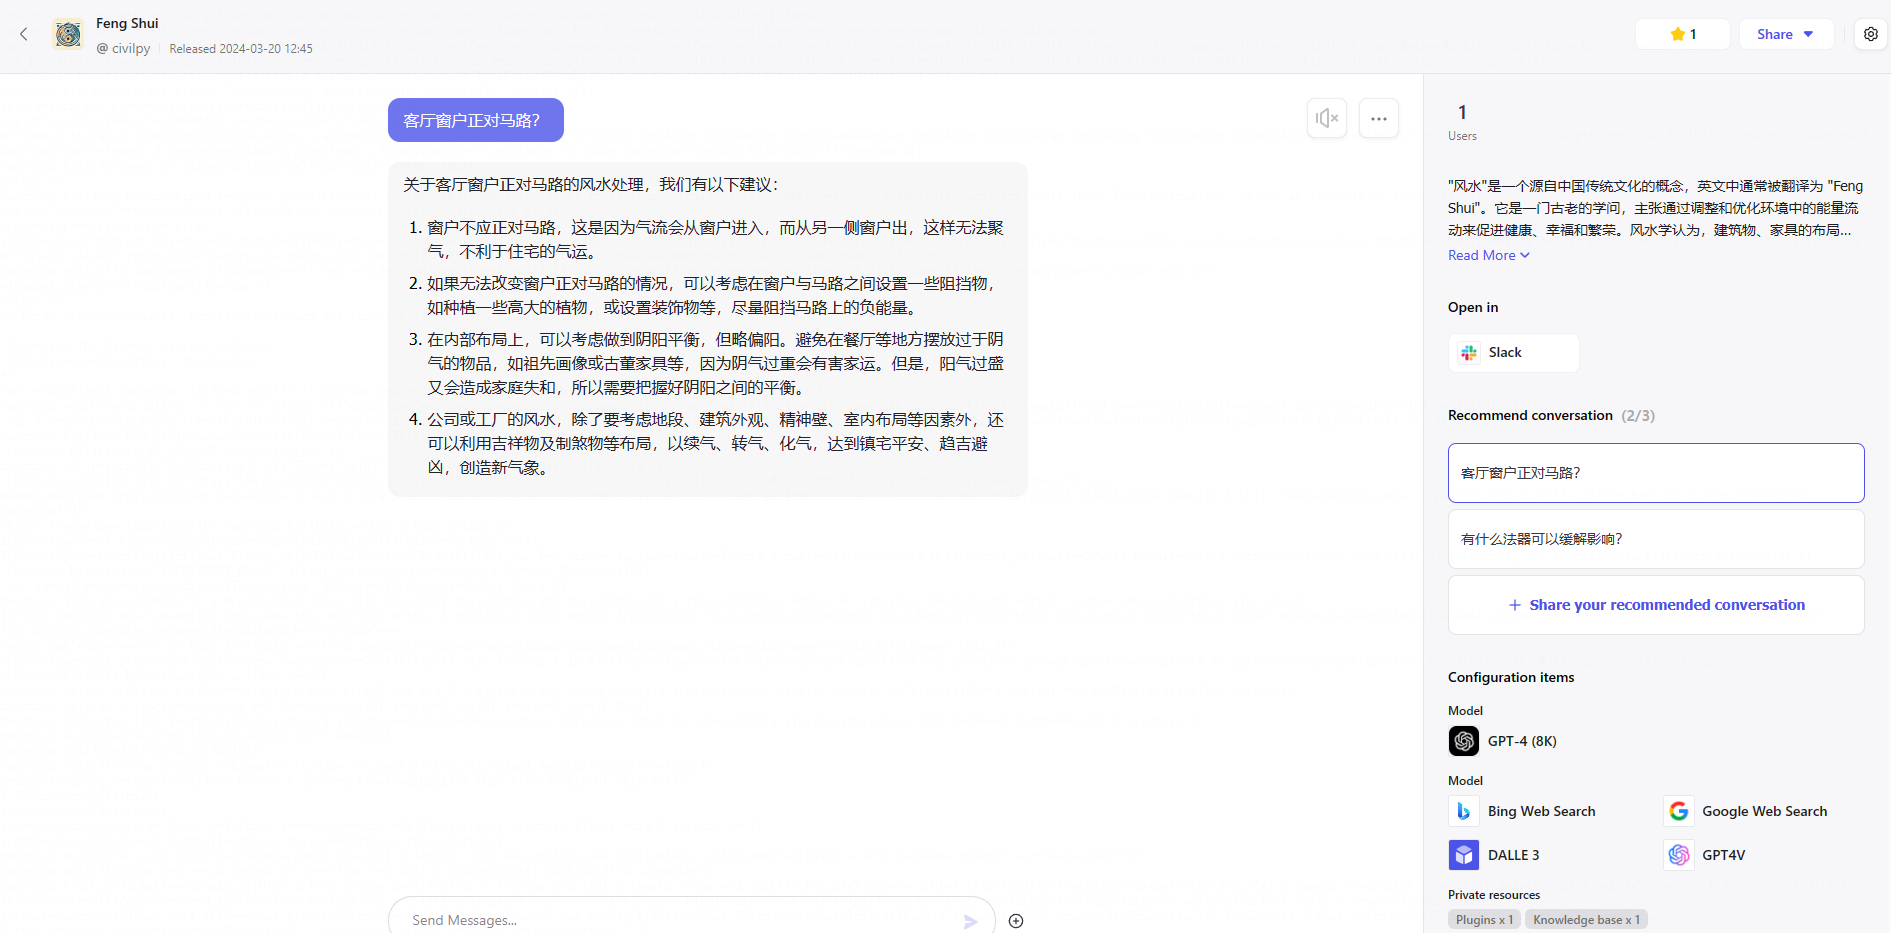Toggle the mute speaker icon
This screenshot has width=1891, height=933.
pos(1327,118)
